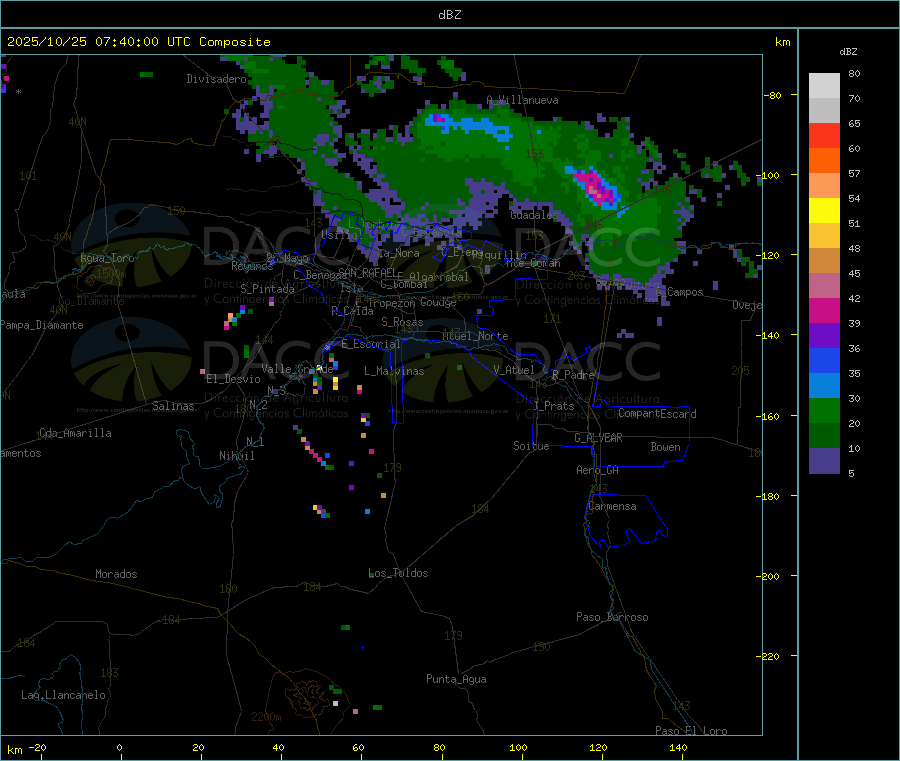The width and height of the screenshot is (900, 761).
Task: Click the 5 dBZ violet legend swatch
Action: 824,461
